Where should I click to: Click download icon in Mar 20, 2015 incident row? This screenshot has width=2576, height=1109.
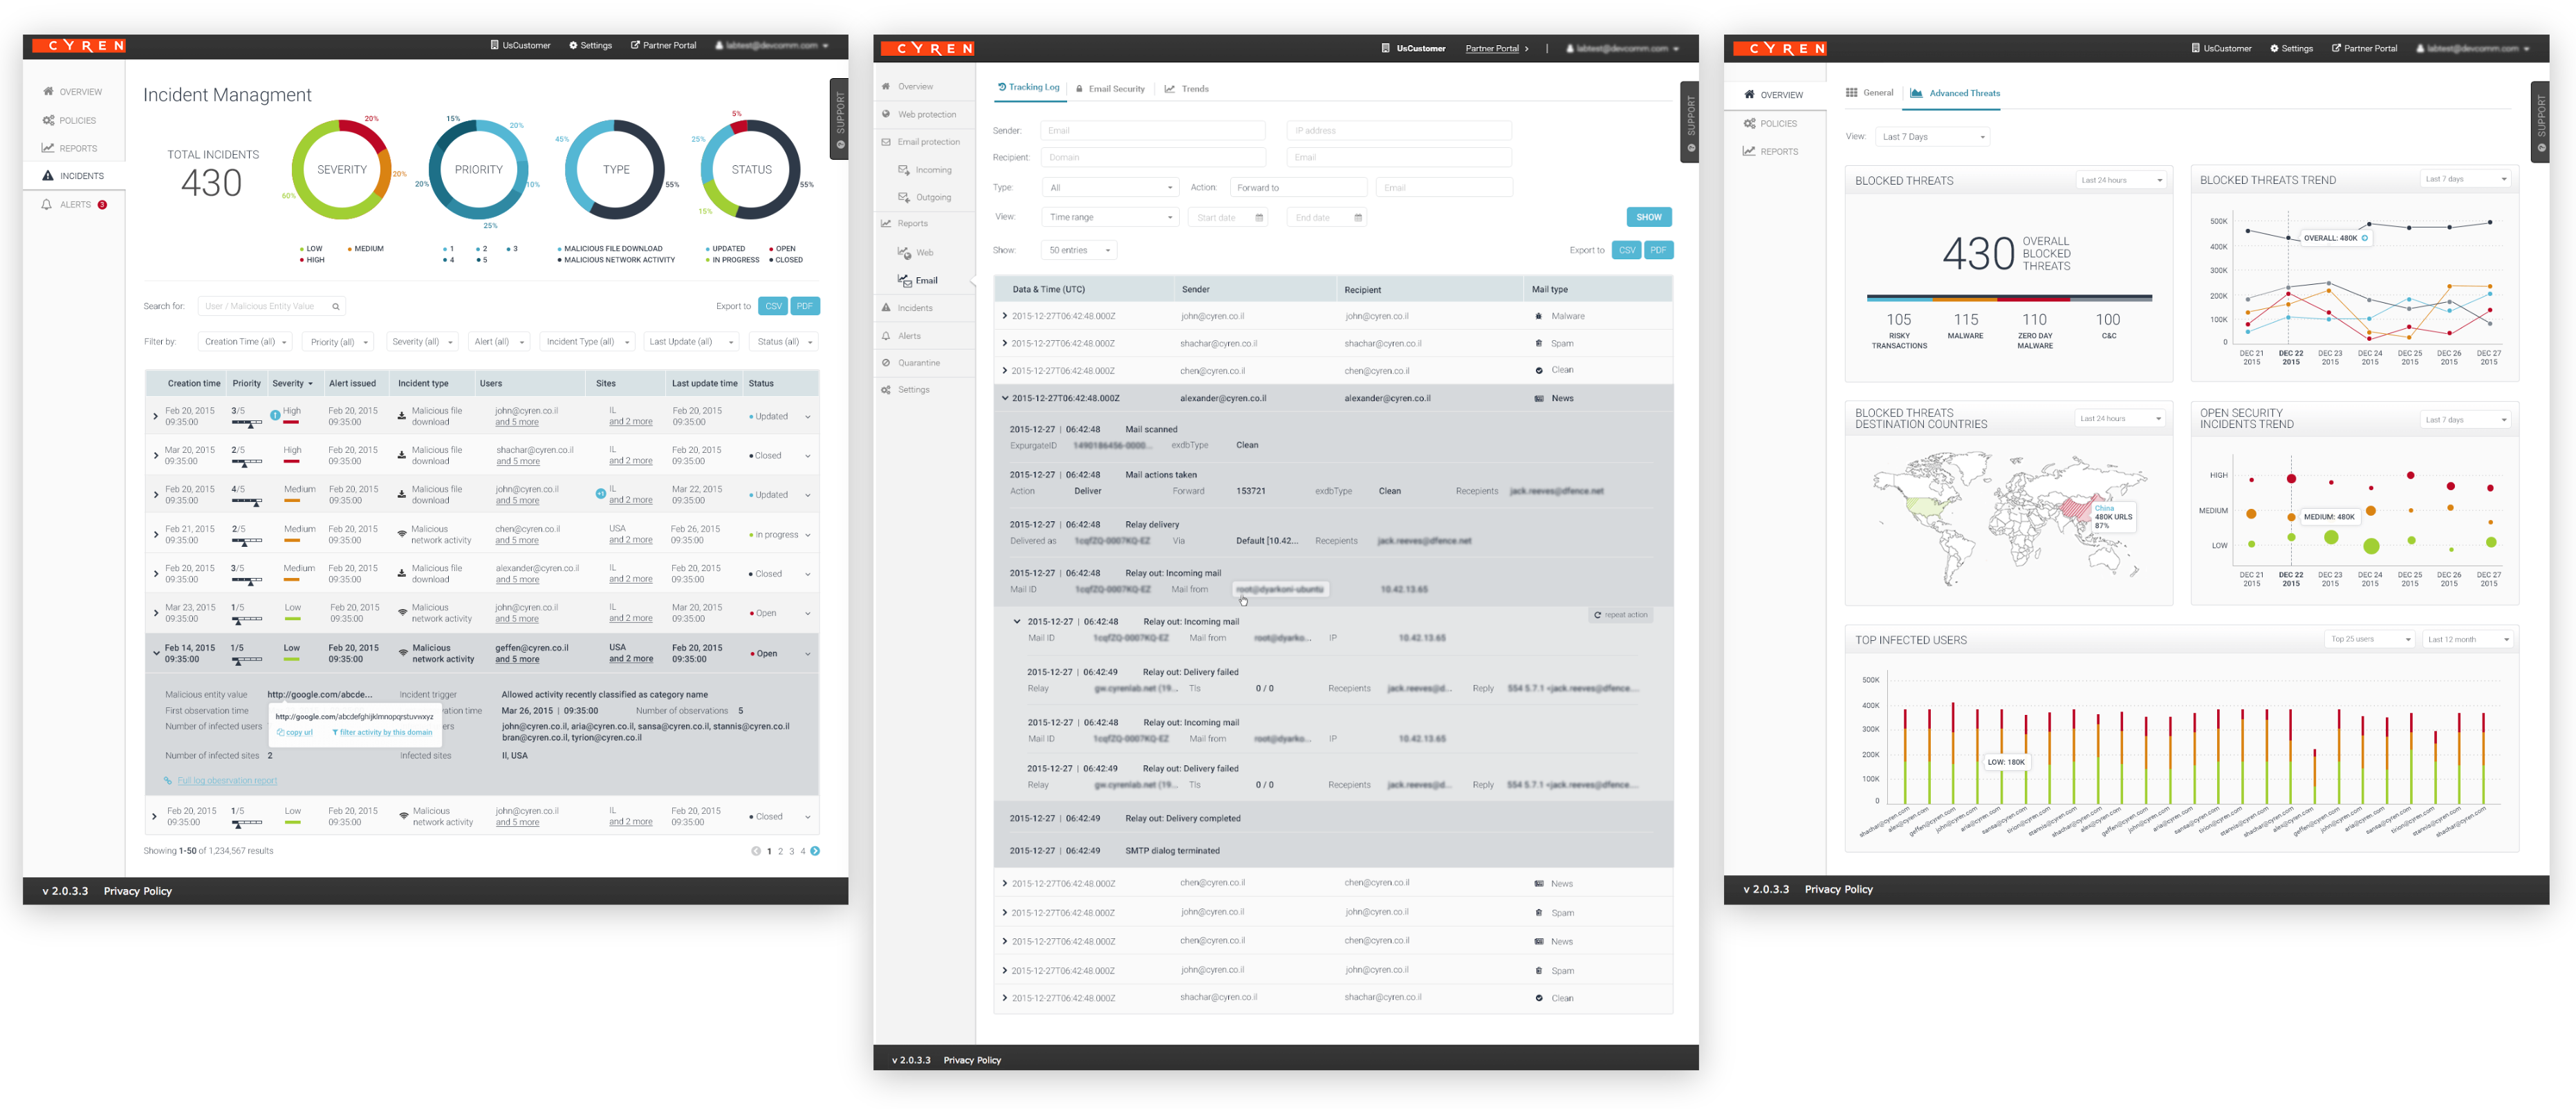(x=402, y=455)
